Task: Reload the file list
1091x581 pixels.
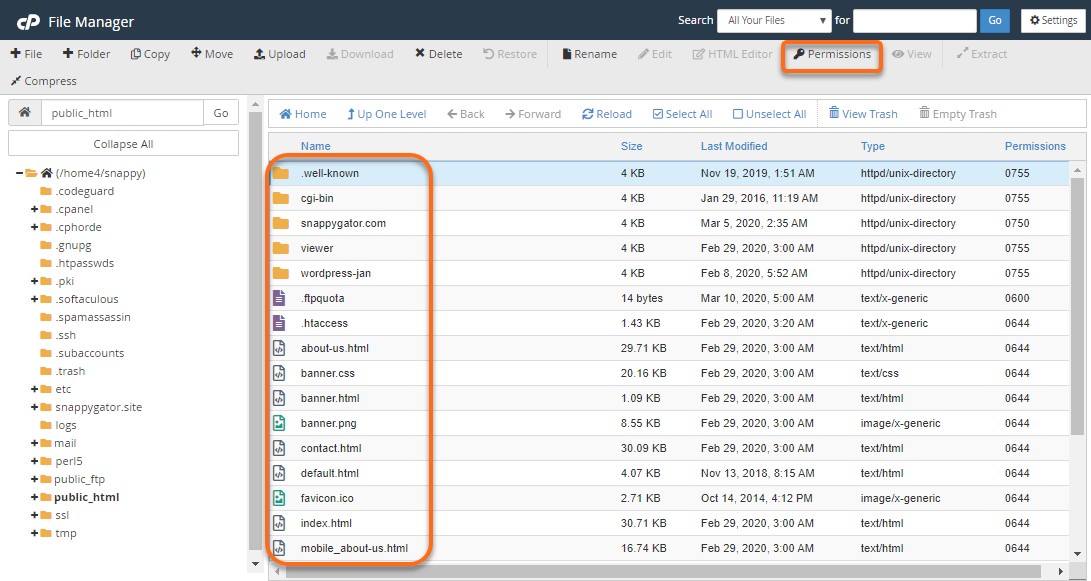Action: [x=607, y=113]
